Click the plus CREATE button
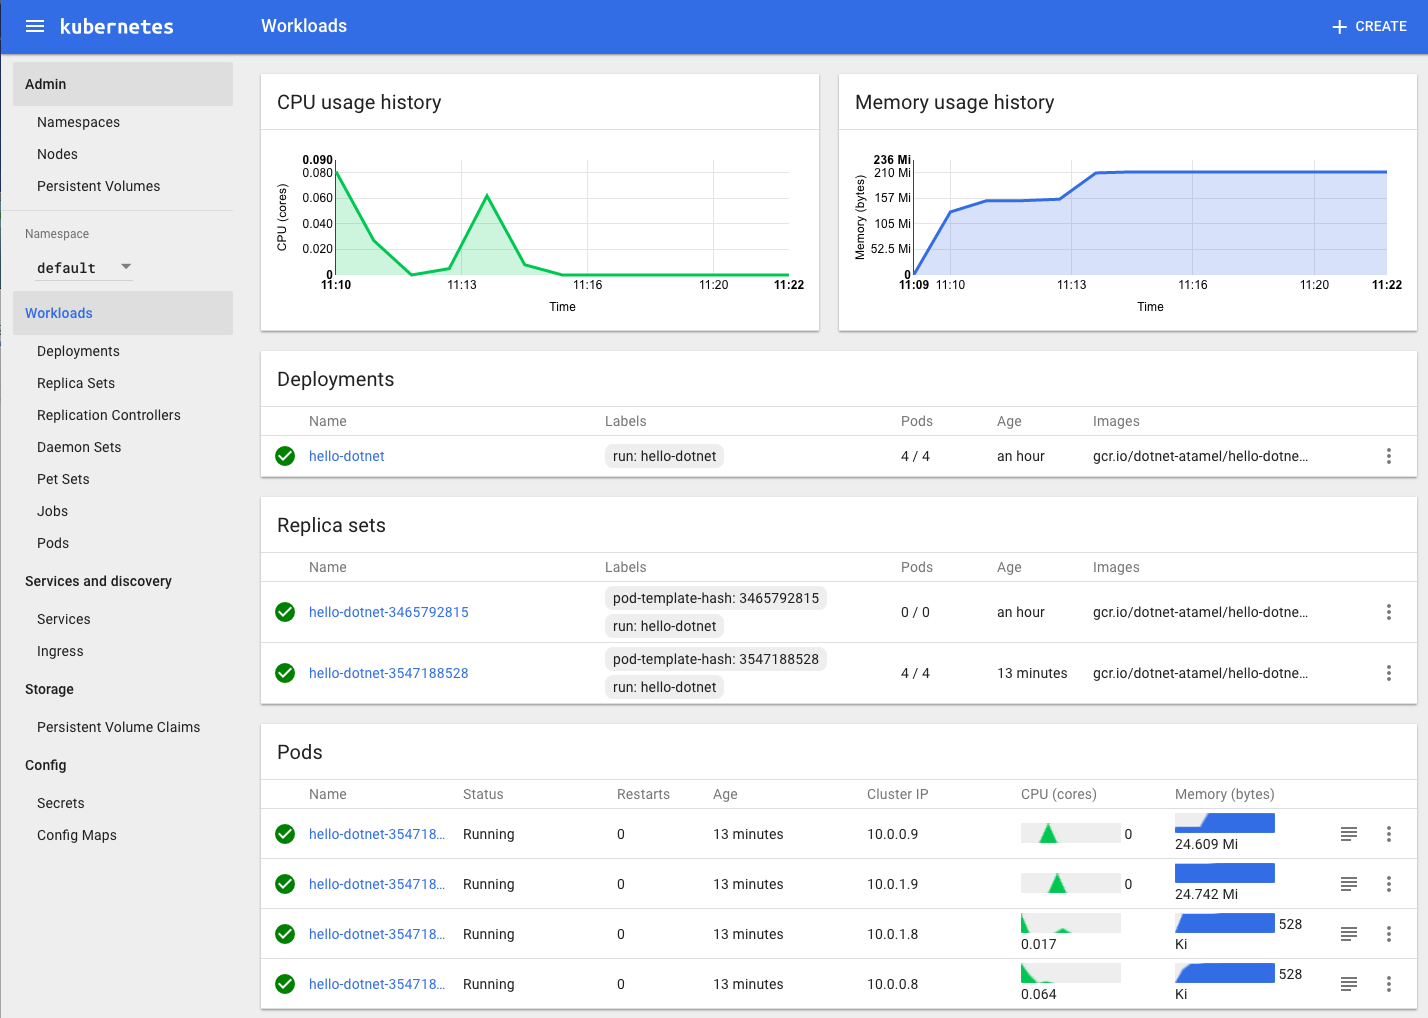Image resolution: width=1428 pixels, height=1018 pixels. tap(1369, 27)
